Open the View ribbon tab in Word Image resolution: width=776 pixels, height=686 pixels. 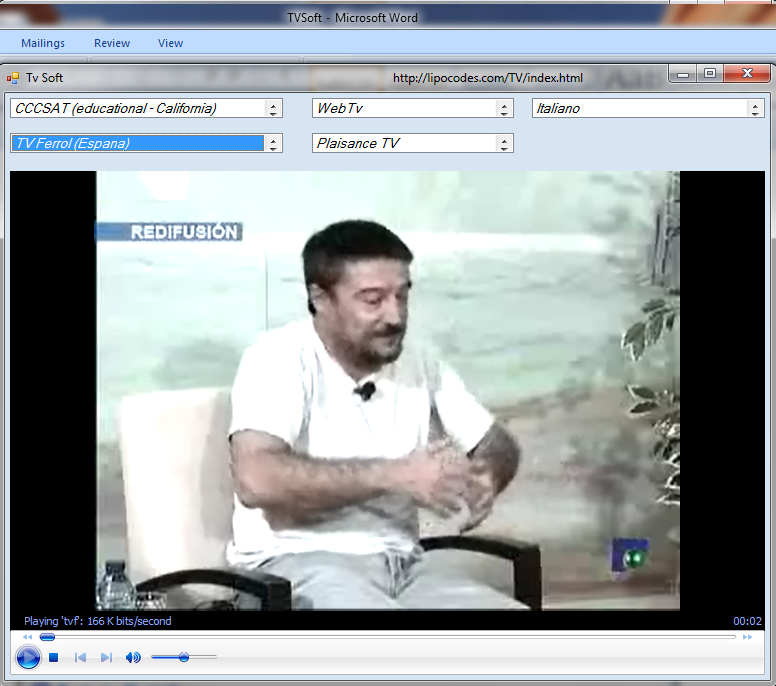point(170,43)
